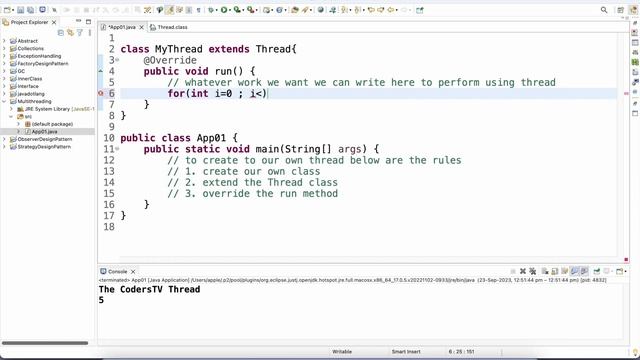Click the Pin Console icon

(597, 271)
